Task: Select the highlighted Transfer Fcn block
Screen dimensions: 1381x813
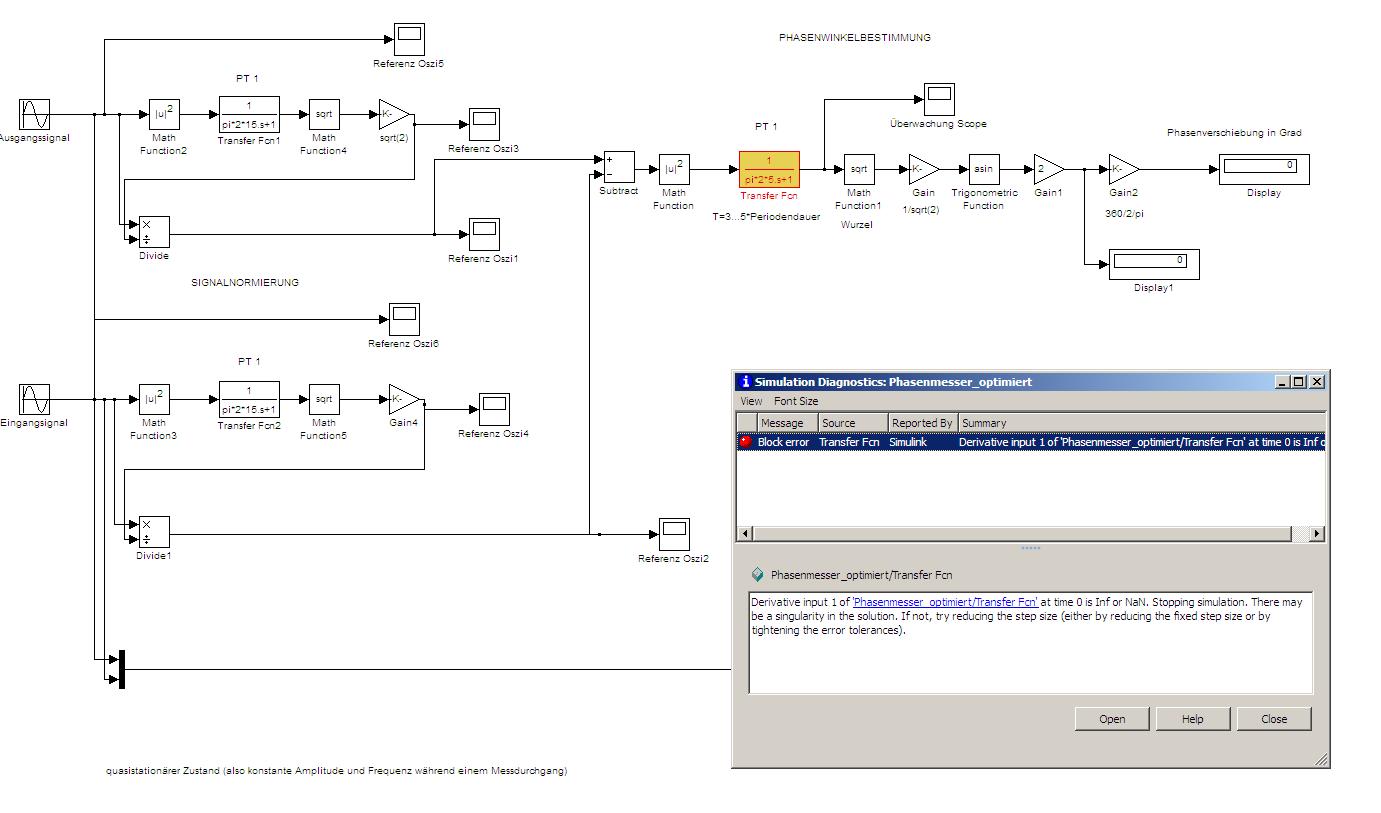Action: [x=769, y=169]
